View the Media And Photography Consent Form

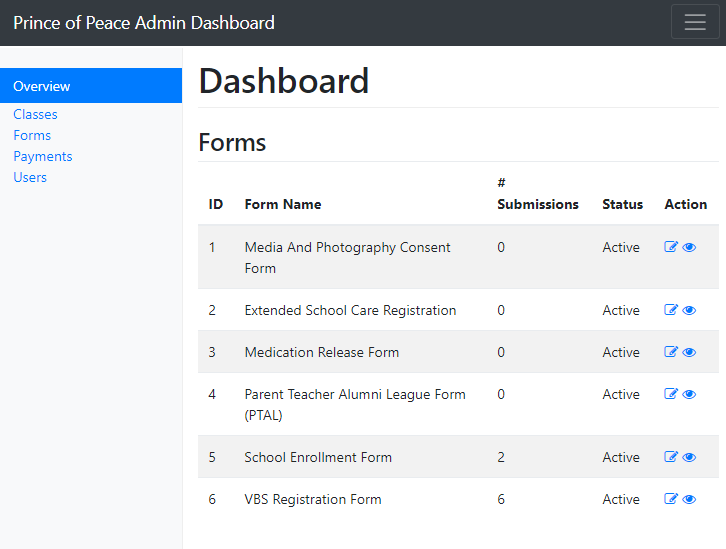pos(689,247)
